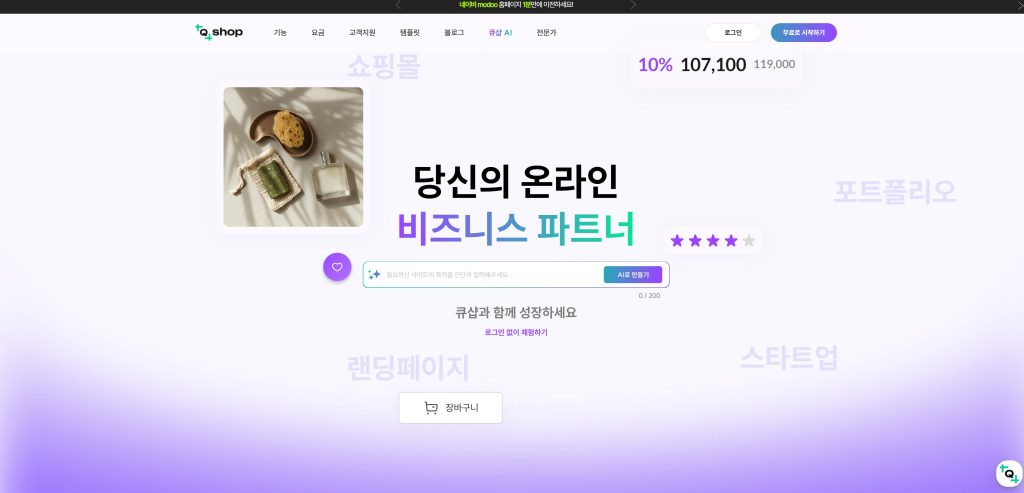Show previous banner with left arrow
The width and height of the screenshot is (1024, 493).
[398, 5]
